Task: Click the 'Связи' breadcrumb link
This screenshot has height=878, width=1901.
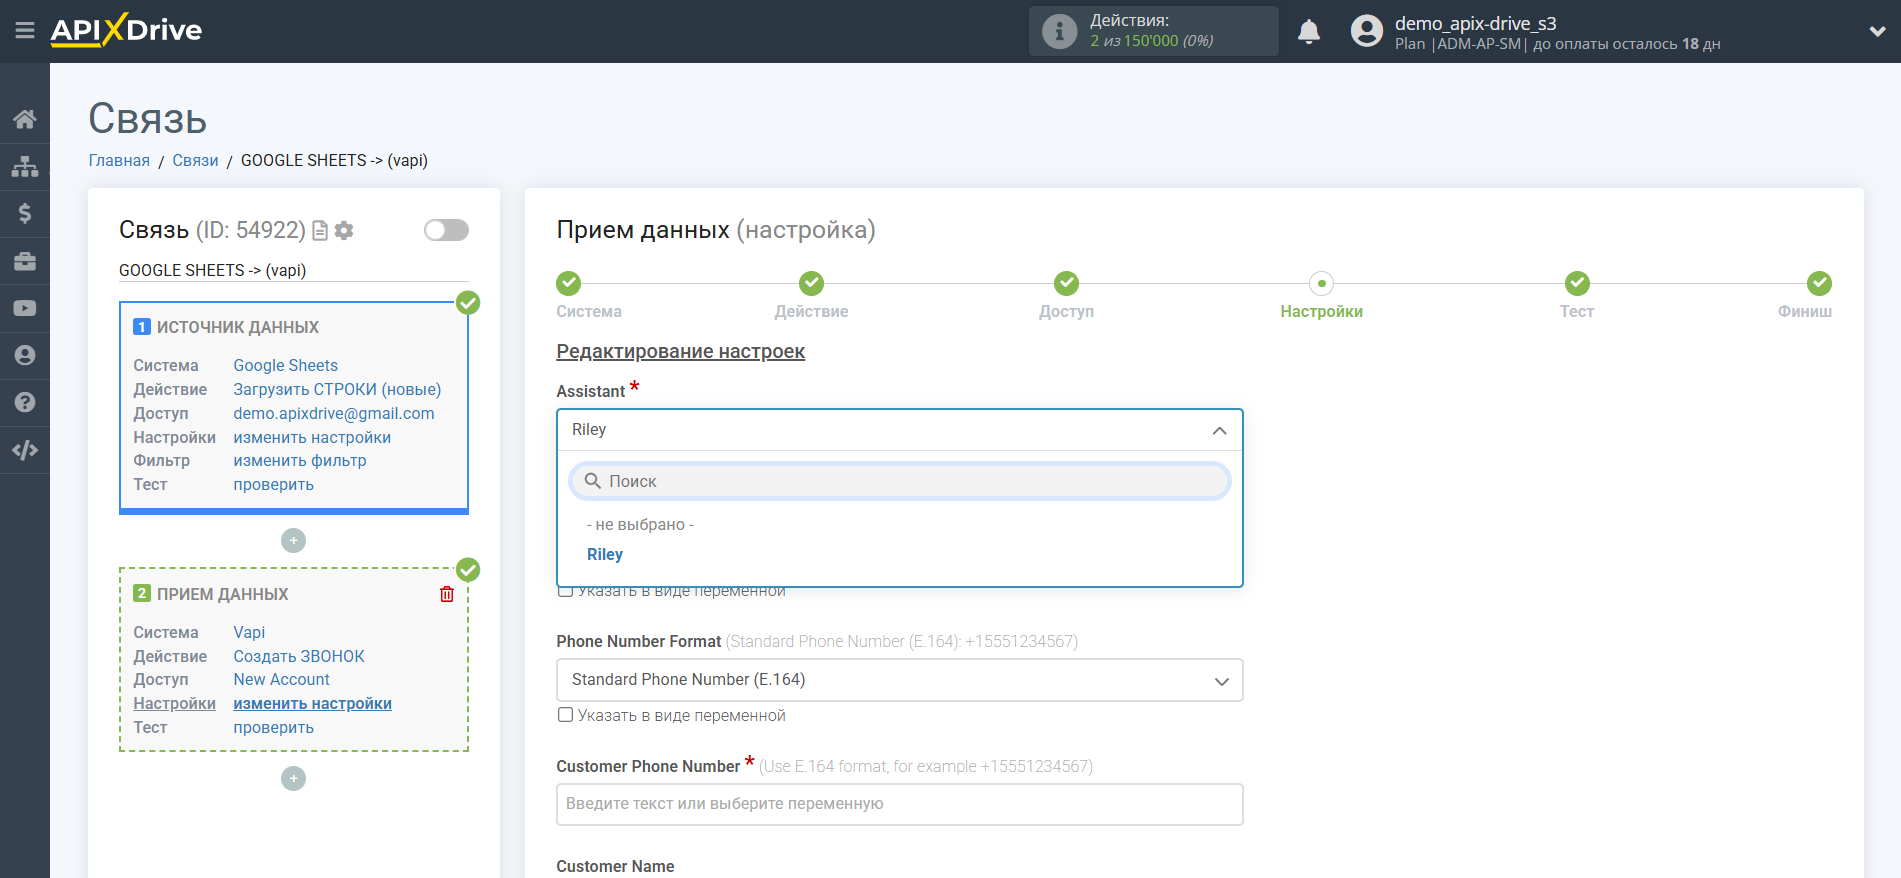Action: 195,161
